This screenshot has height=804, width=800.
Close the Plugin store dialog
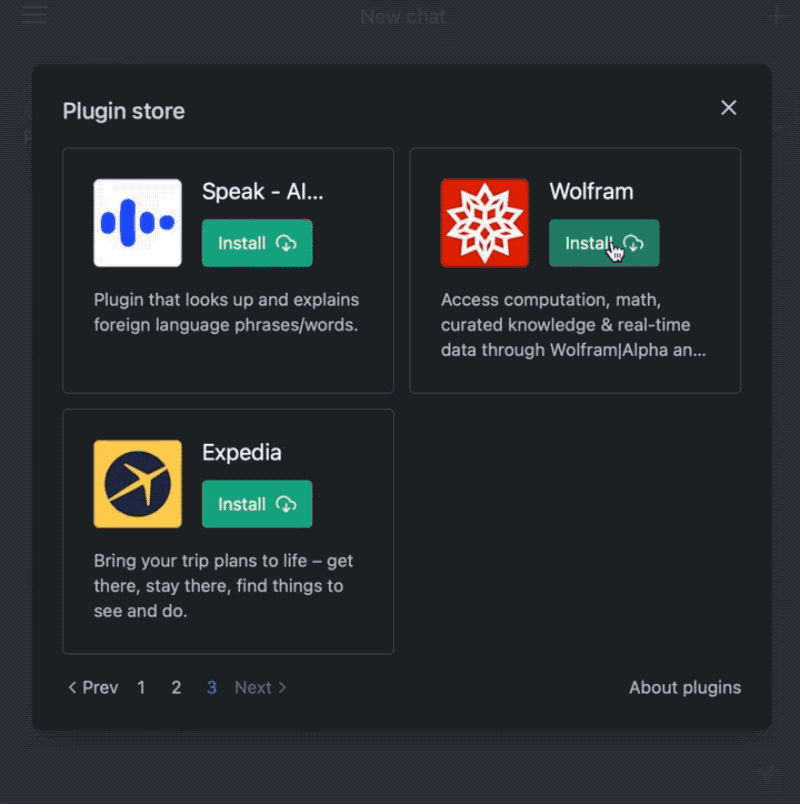[729, 108]
